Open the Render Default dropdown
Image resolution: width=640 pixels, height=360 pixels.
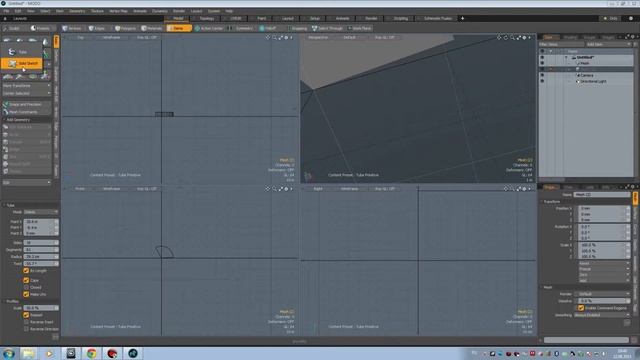[602, 294]
